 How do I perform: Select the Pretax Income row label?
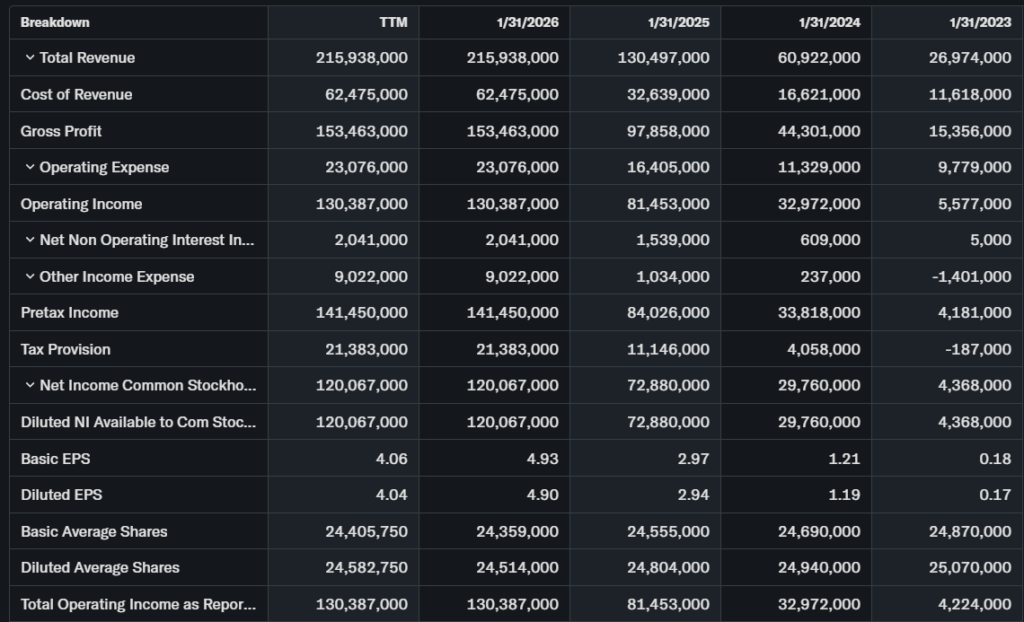69,313
